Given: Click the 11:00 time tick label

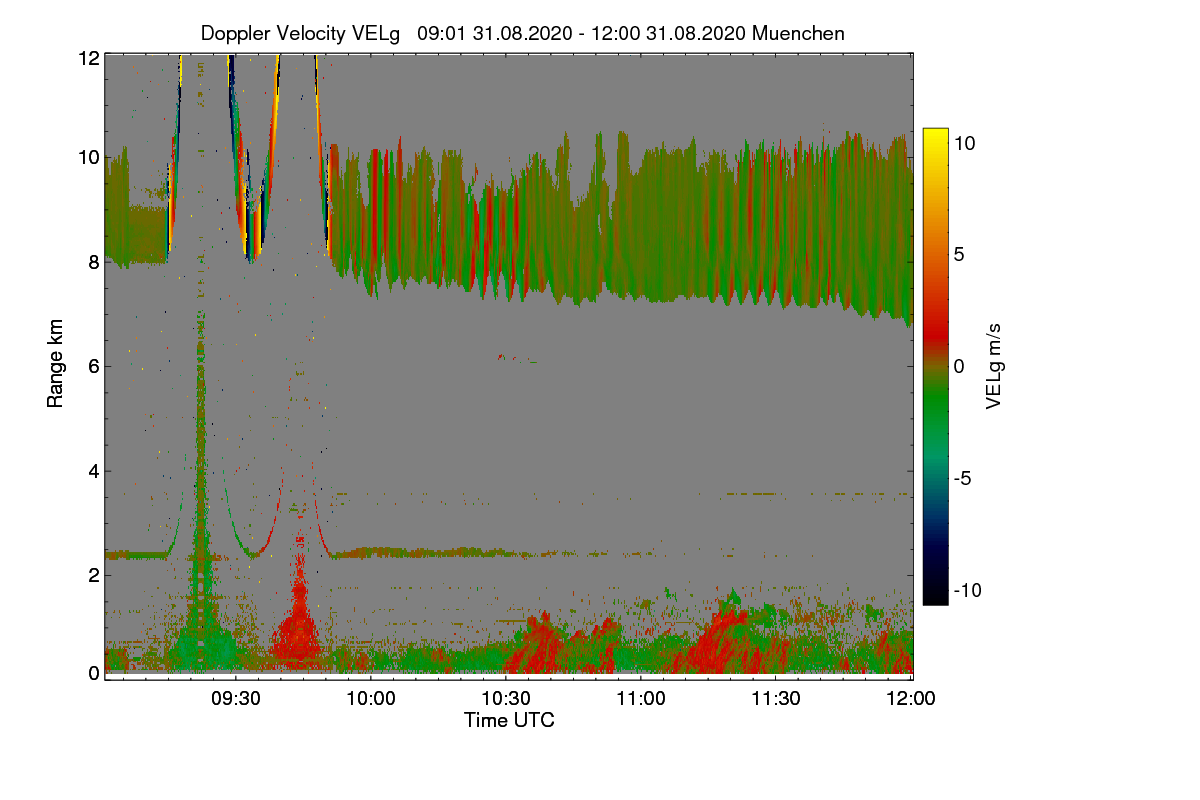Looking at the screenshot, I should [x=641, y=699].
